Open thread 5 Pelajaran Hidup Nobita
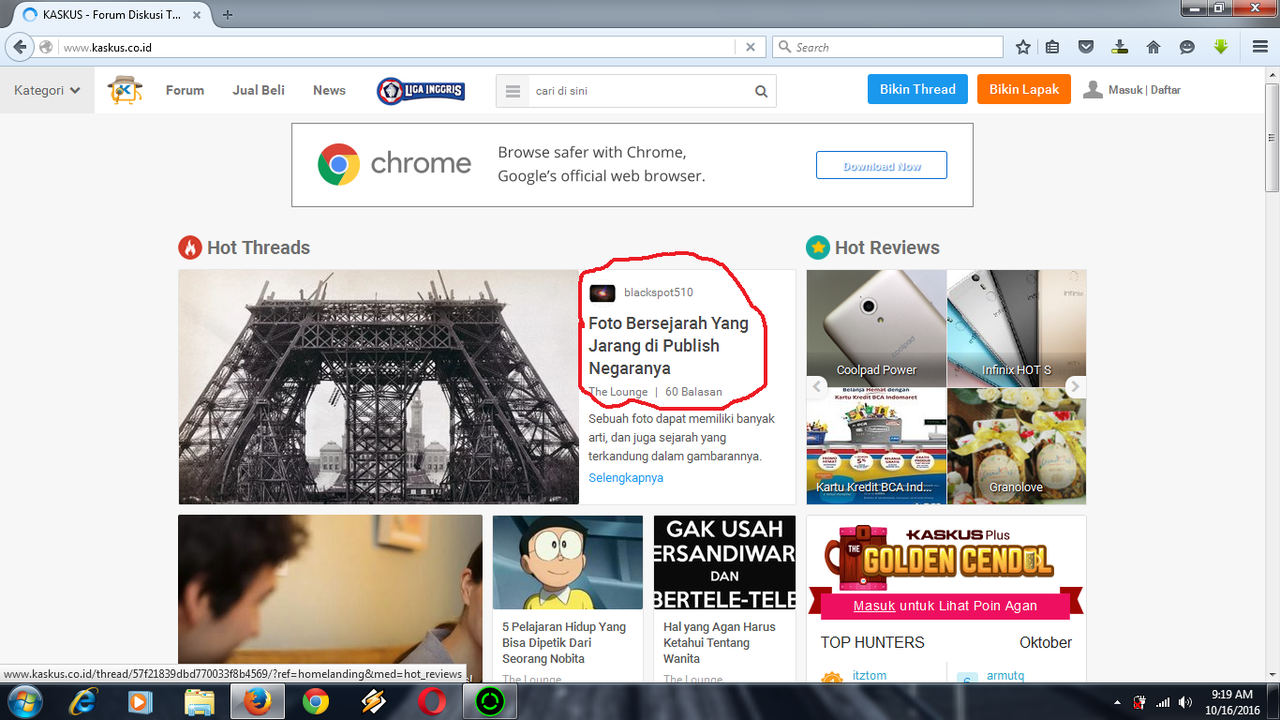Viewport: 1280px width, 720px height. pyautogui.click(x=564, y=643)
